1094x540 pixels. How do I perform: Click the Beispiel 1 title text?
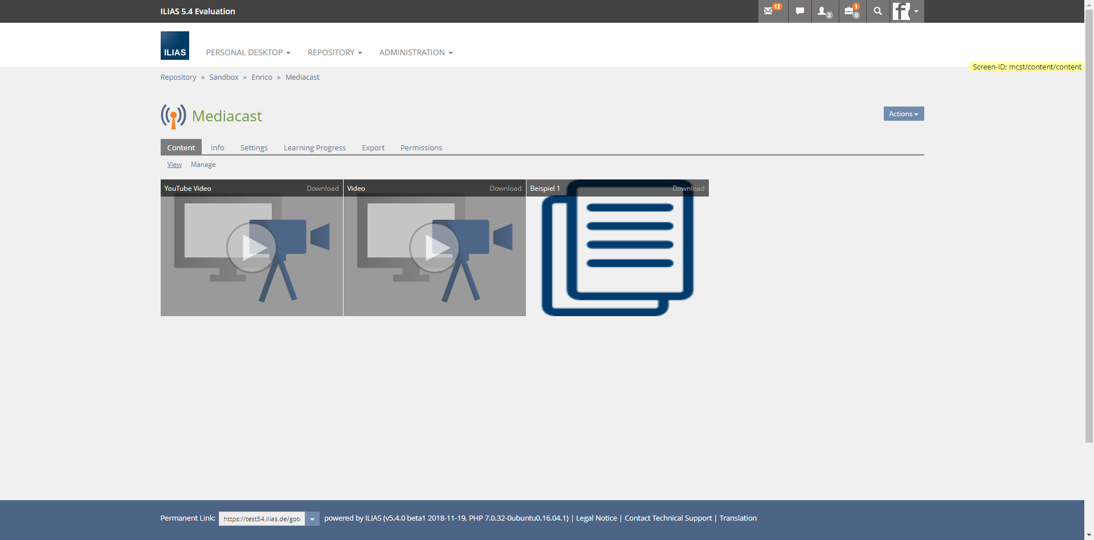pyautogui.click(x=545, y=188)
